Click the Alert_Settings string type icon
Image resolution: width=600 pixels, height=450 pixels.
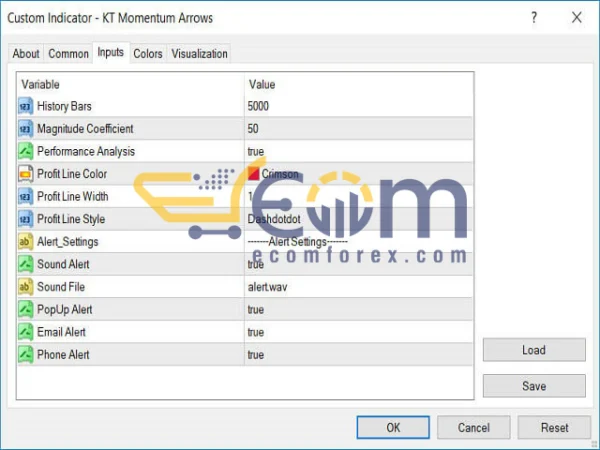pos(25,242)
